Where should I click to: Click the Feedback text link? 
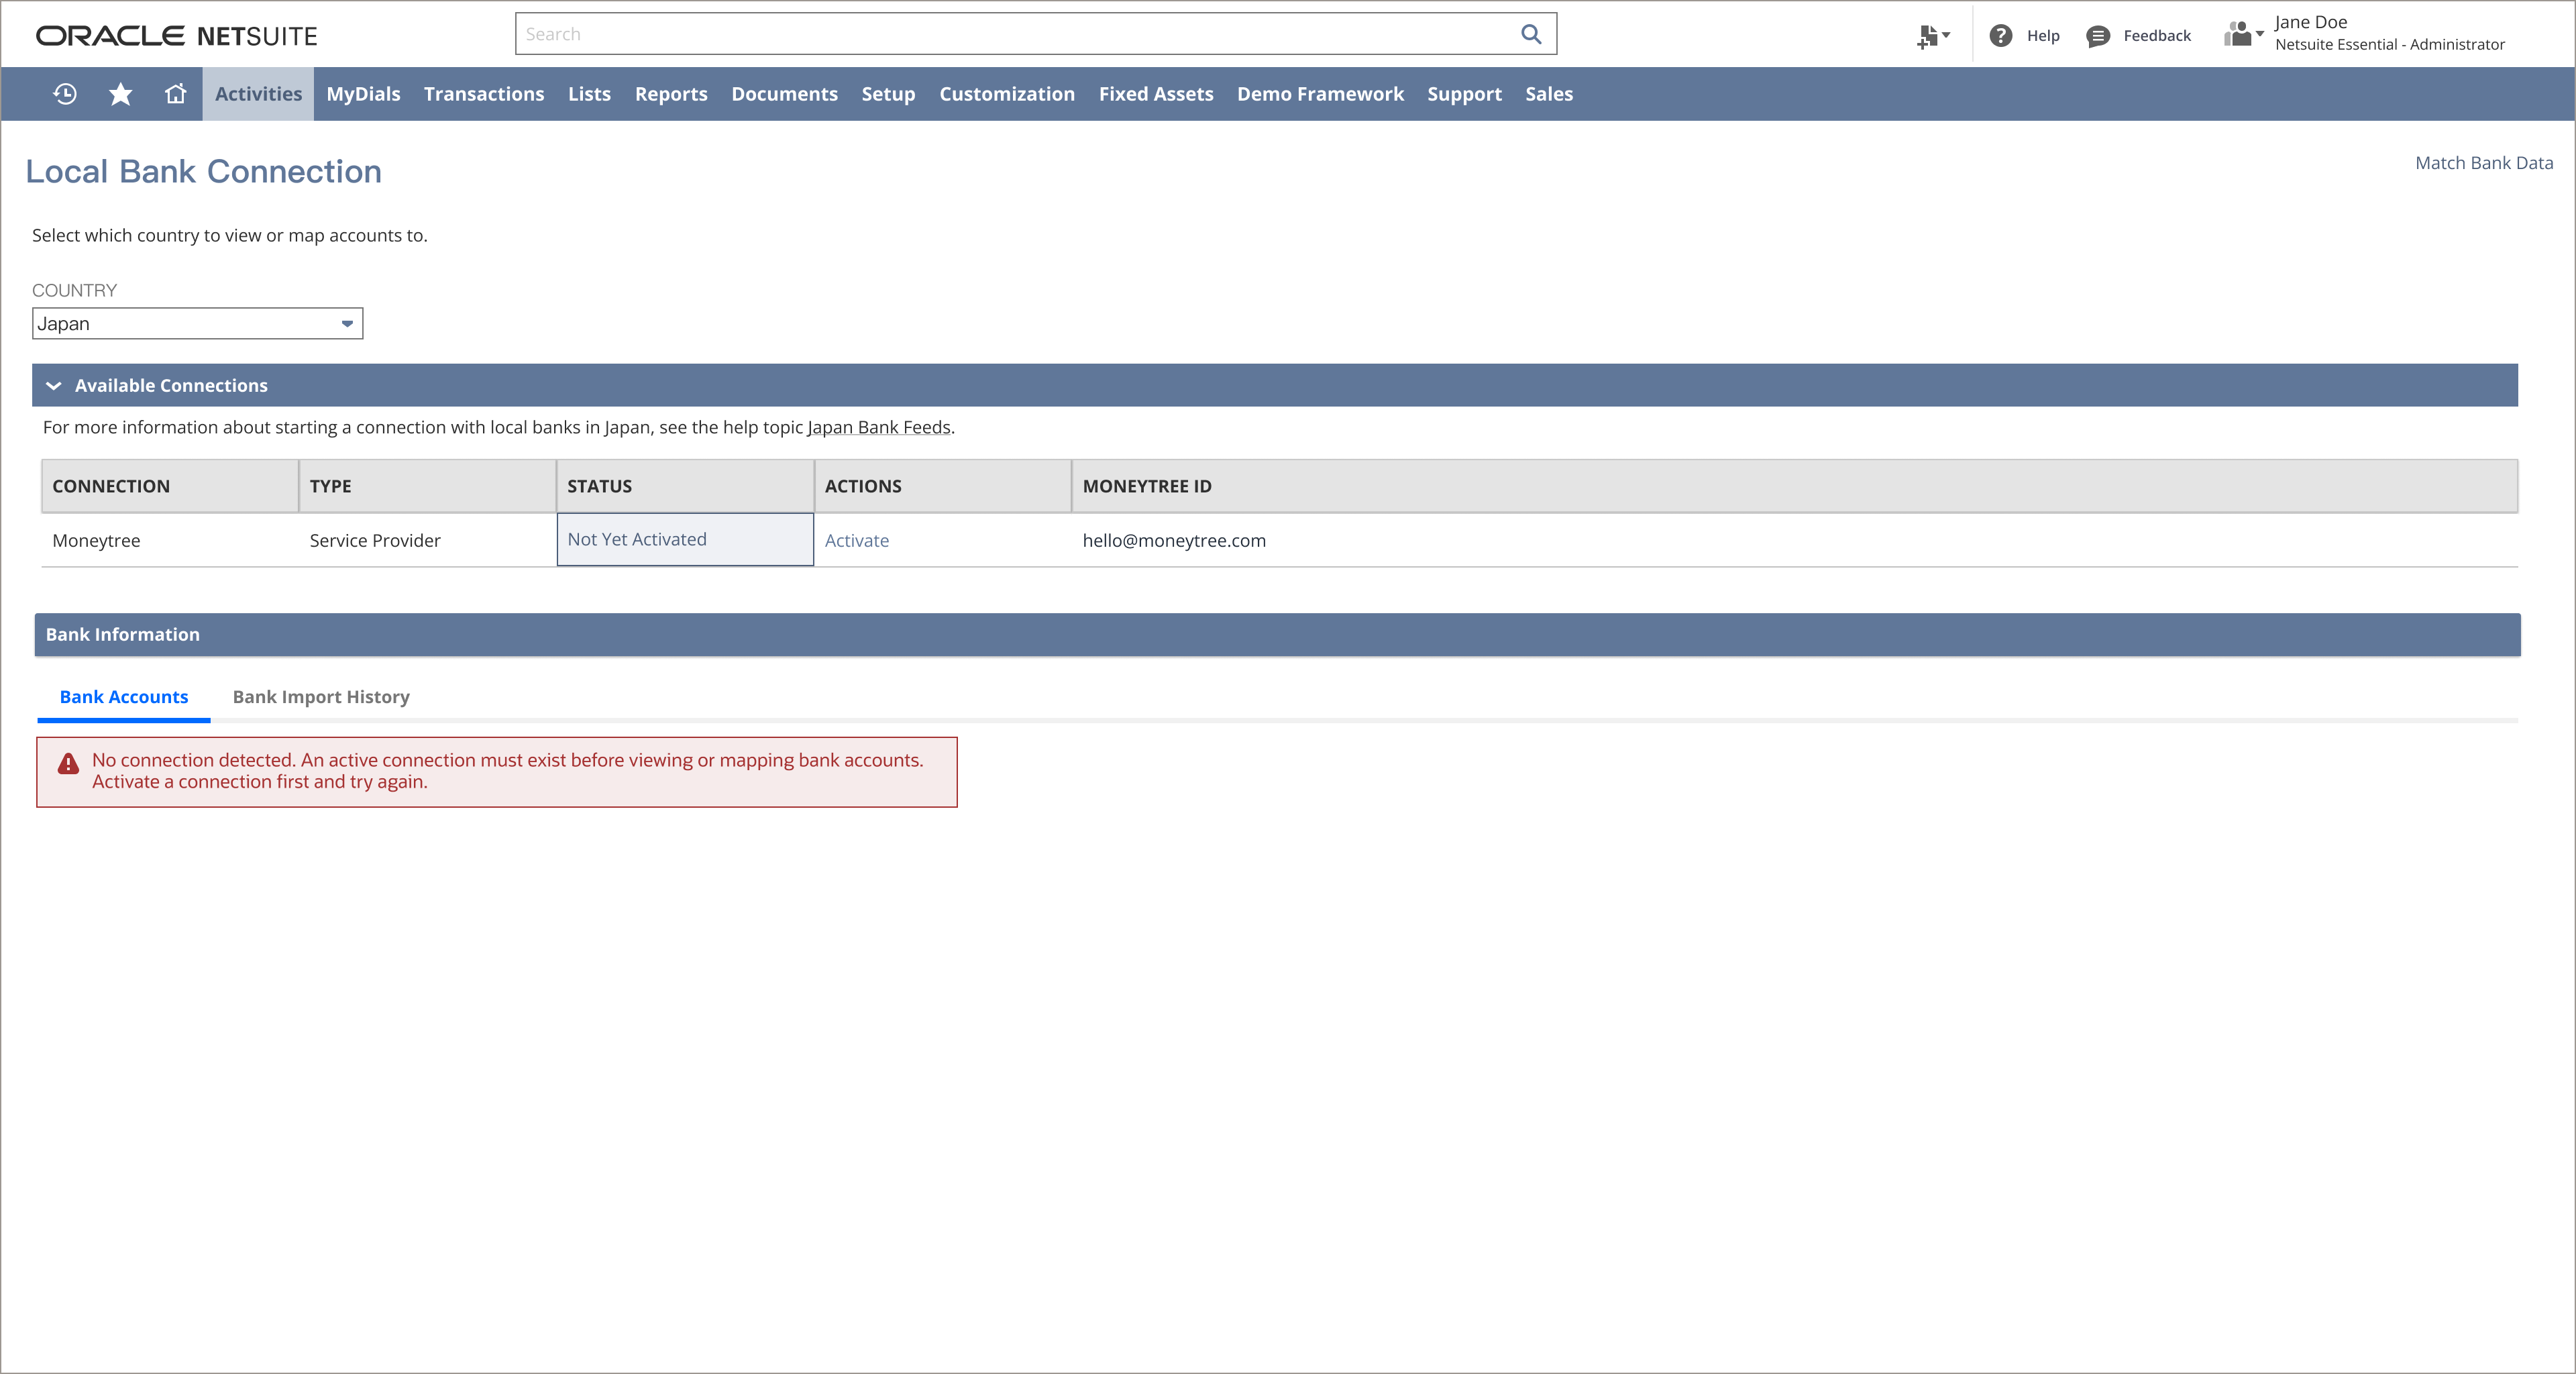pyautogui.click(x=2157, y=36)
